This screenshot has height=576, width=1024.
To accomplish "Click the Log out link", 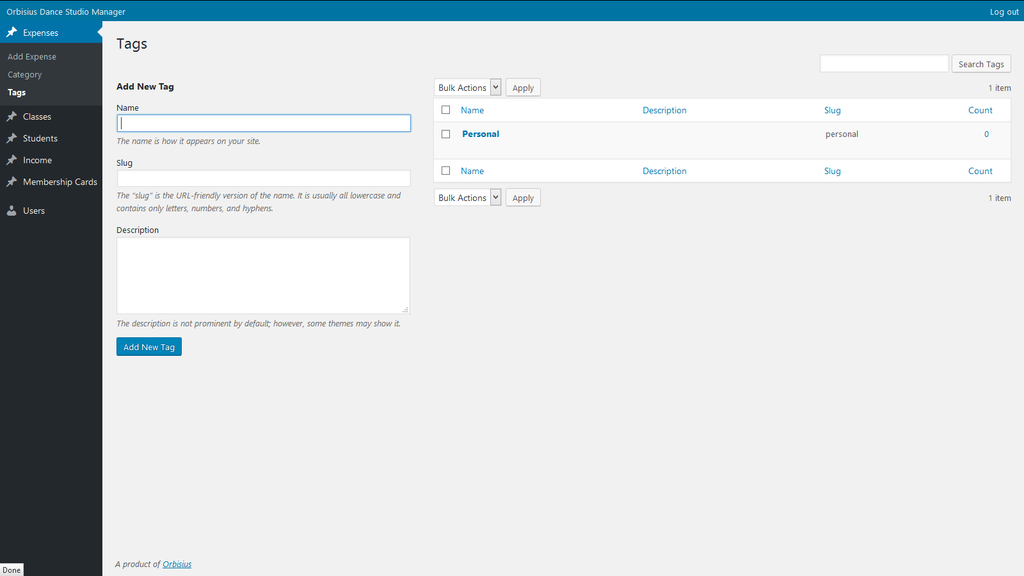I will coord(1004,12).
